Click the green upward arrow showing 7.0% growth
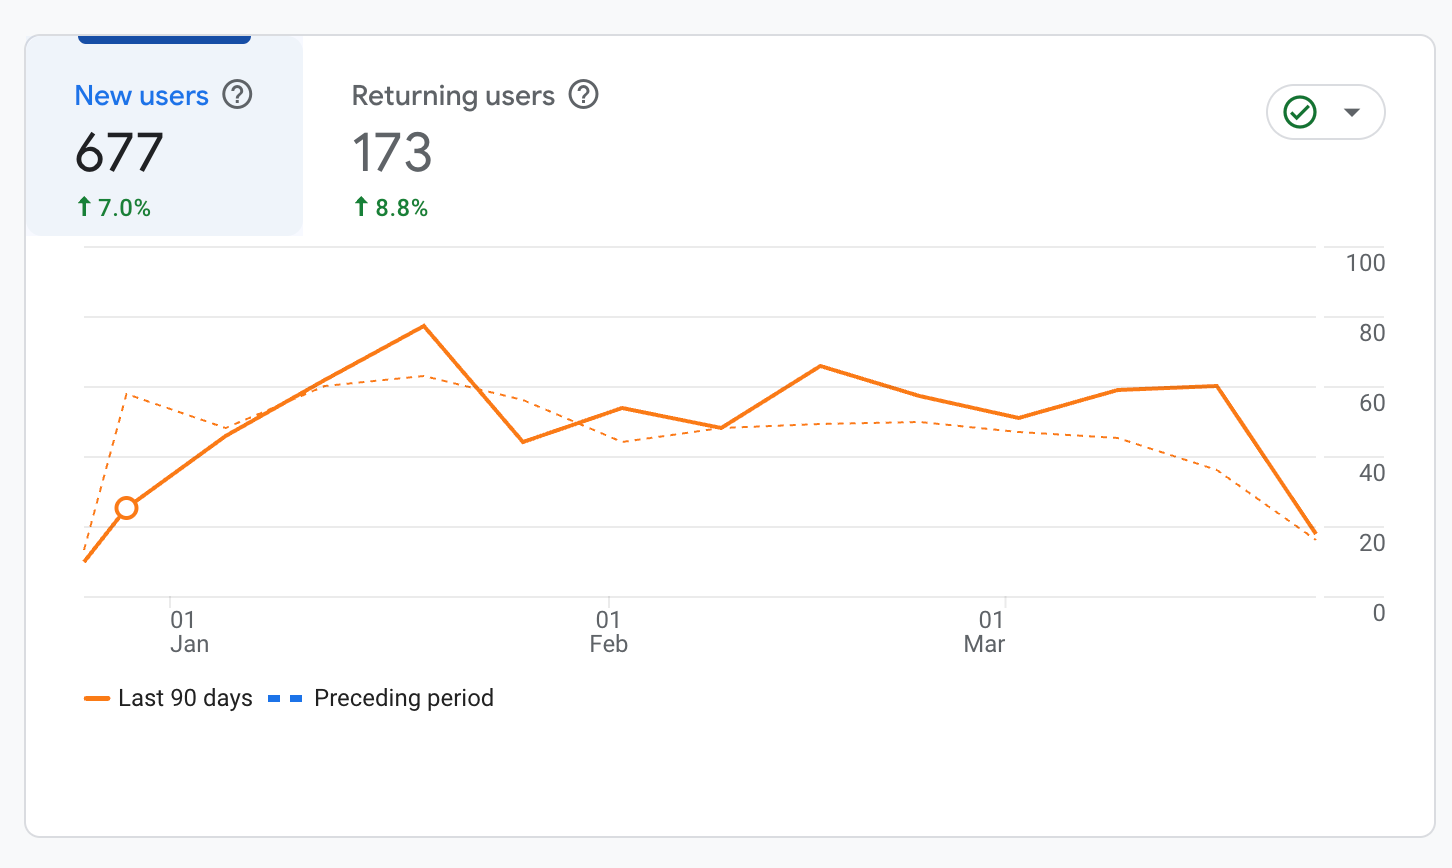The width and height of the screenshot is (1452, 868). (83, 207)
